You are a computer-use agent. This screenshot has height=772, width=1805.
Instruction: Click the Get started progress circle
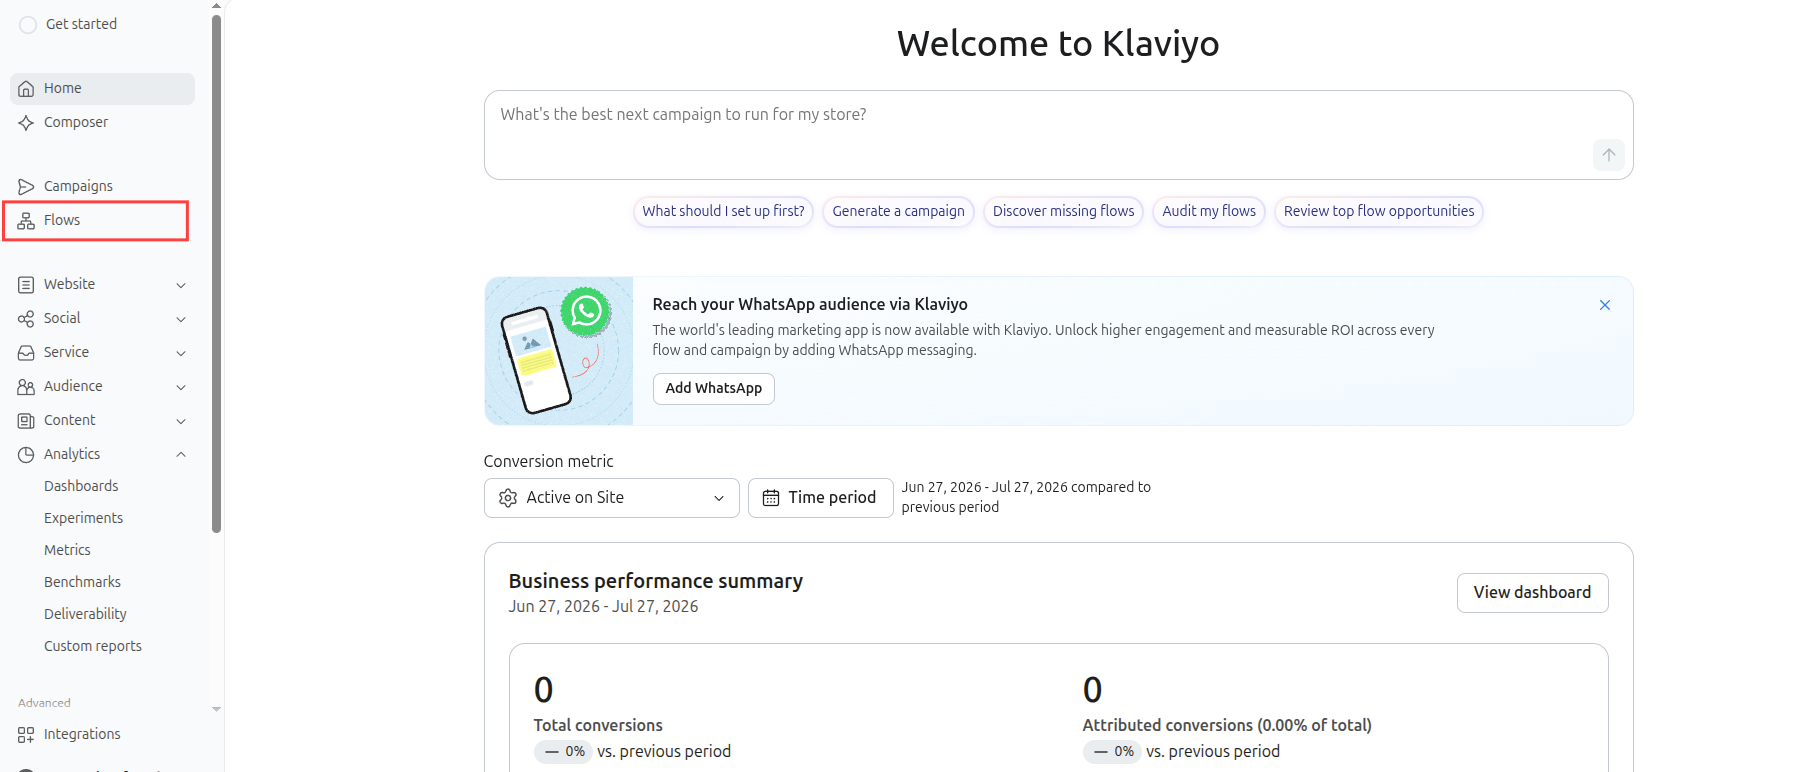pyautogui.click(x=28, y=25)
